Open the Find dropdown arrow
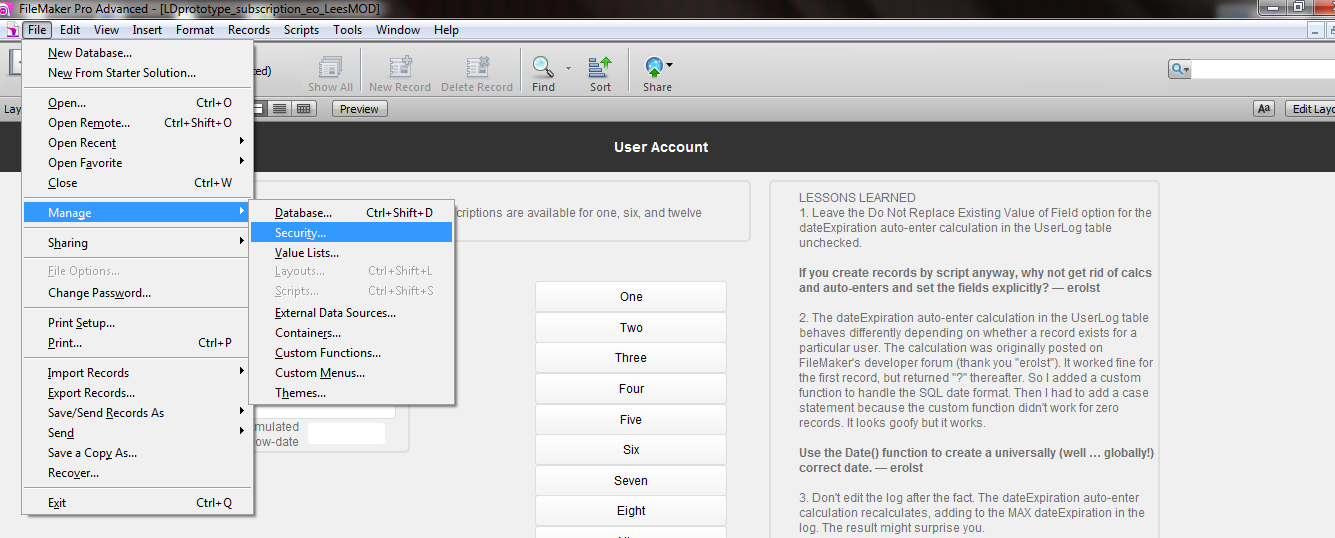This screenshot has height=538, width=1335. pyautogui.click(x=568, y=69)
